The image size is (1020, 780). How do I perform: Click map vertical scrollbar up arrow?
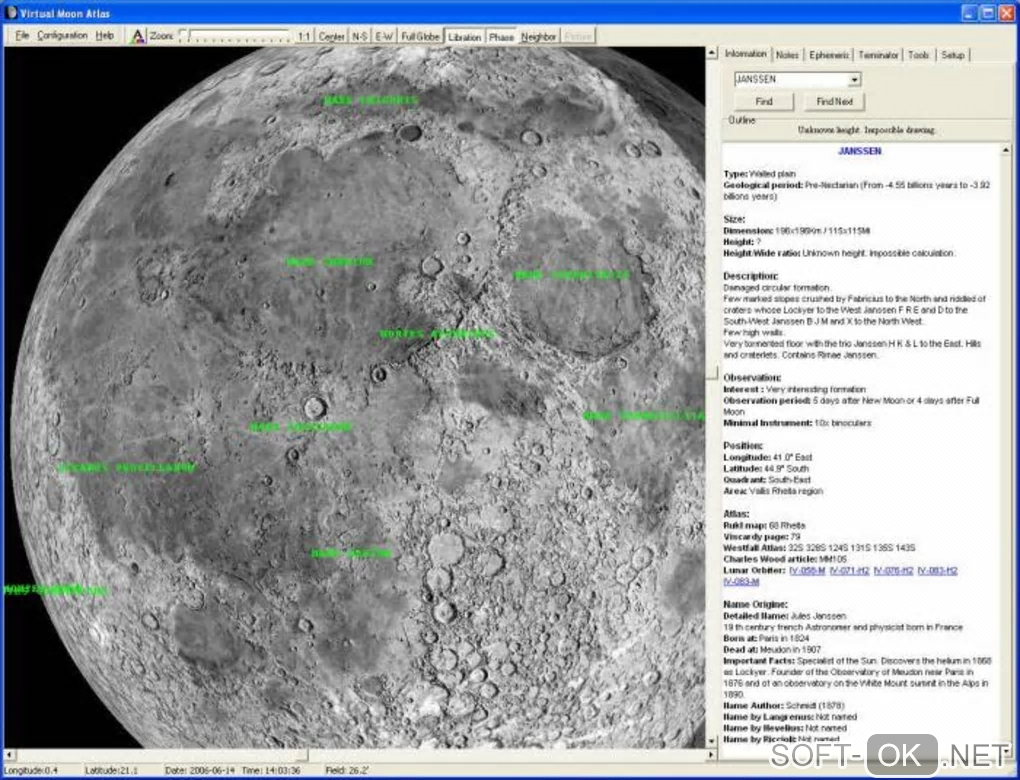712,53
